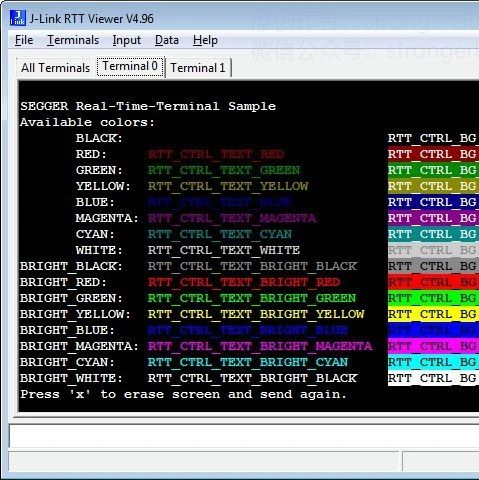This screenshot has width=479, height=480.
Task: Click the 'RTT_CTRL_TEXT_CYAN' text
Action: (x=220, y=234)
